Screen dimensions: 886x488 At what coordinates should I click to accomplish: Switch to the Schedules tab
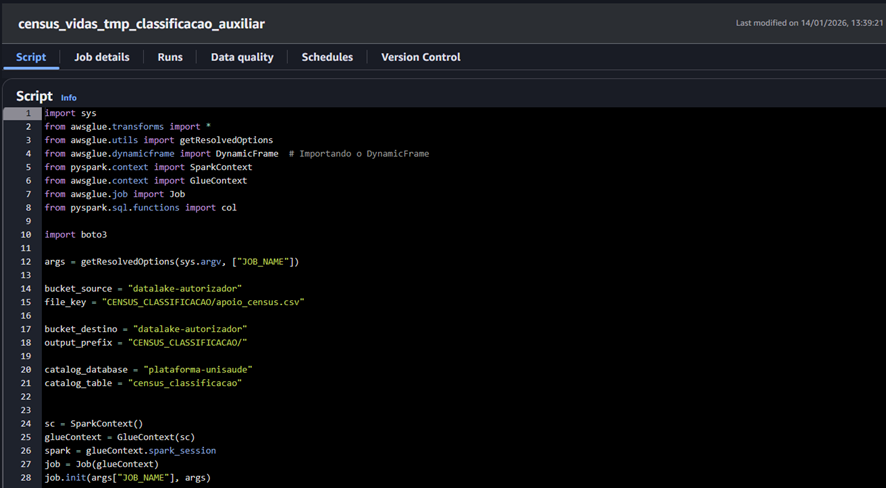point(327,57)
